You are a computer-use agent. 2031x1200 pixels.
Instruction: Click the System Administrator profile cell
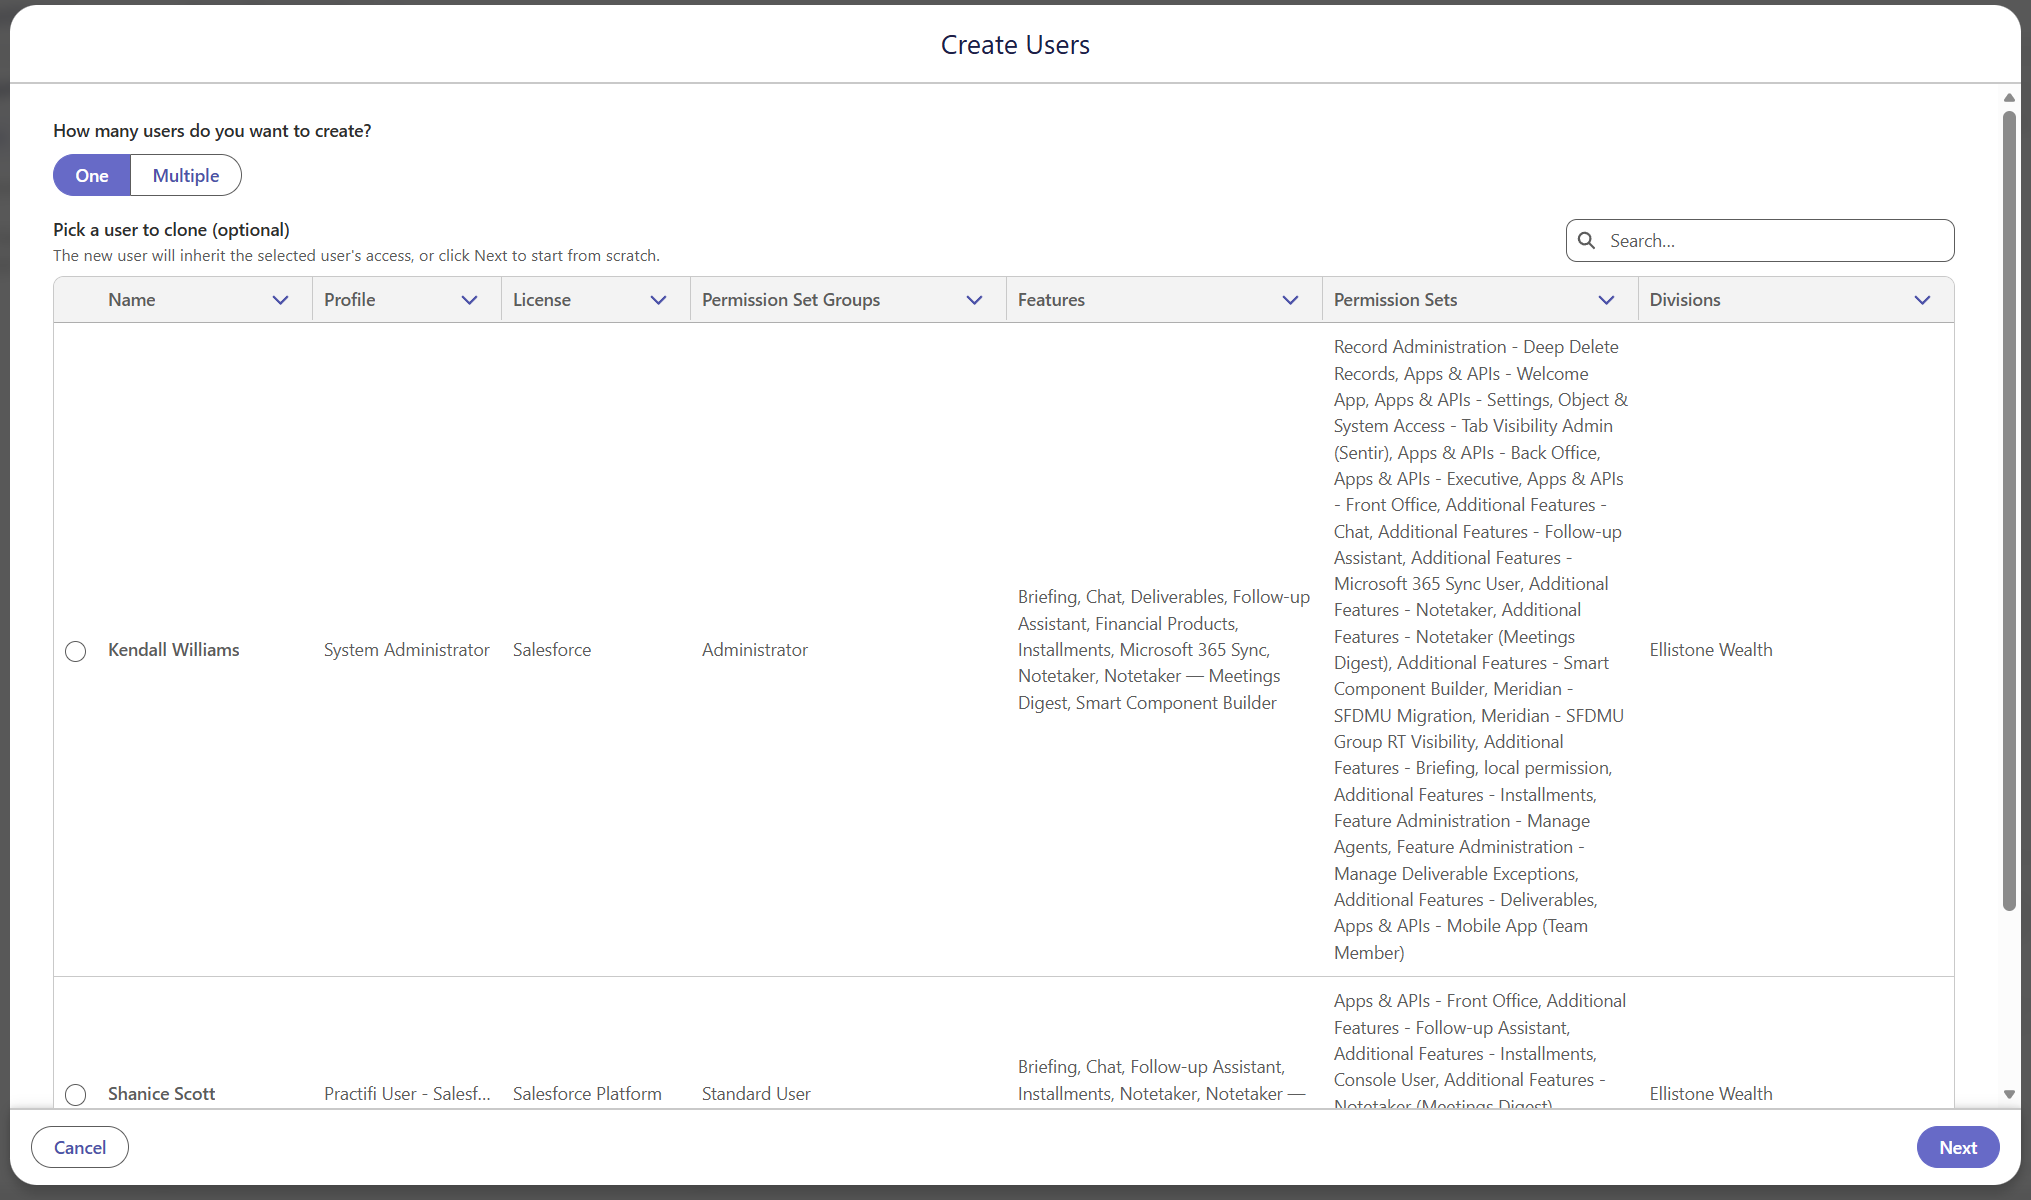pos(407,650)
